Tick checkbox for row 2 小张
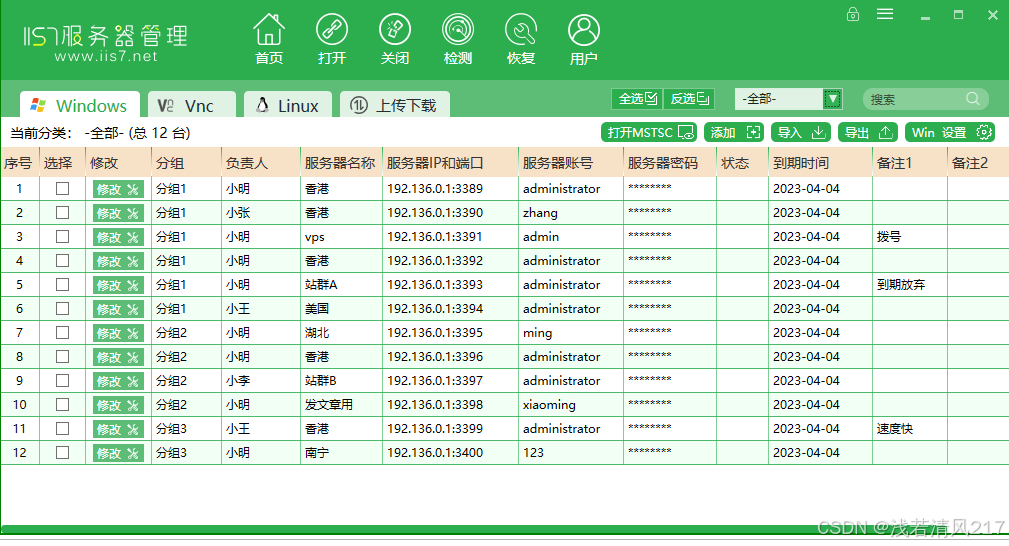This screenshot has width=1009, height=546. 62,212
